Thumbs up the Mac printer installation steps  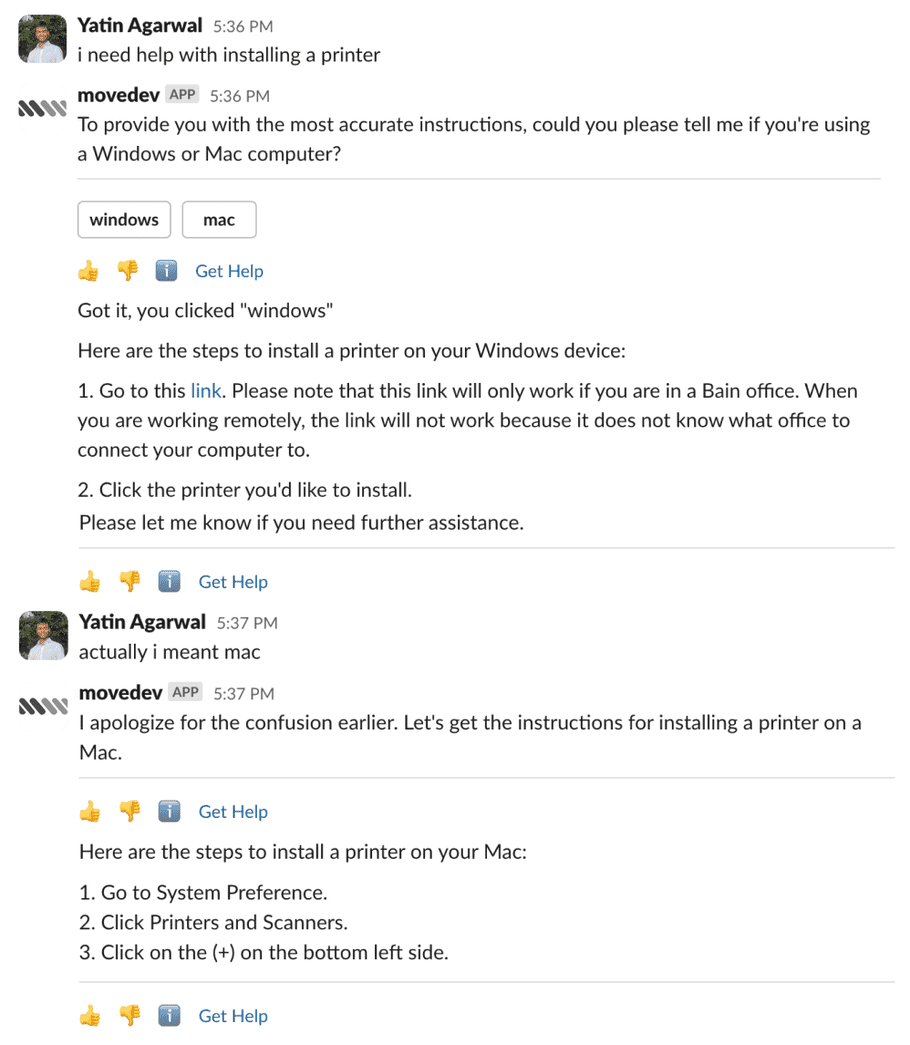(x=90, y=1016)
